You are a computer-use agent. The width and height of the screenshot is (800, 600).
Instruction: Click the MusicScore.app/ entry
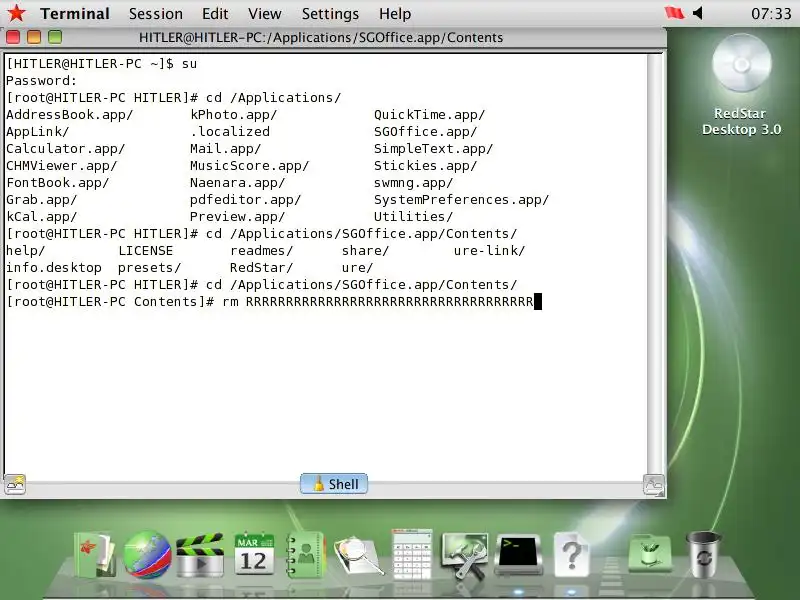click(249, 166)
